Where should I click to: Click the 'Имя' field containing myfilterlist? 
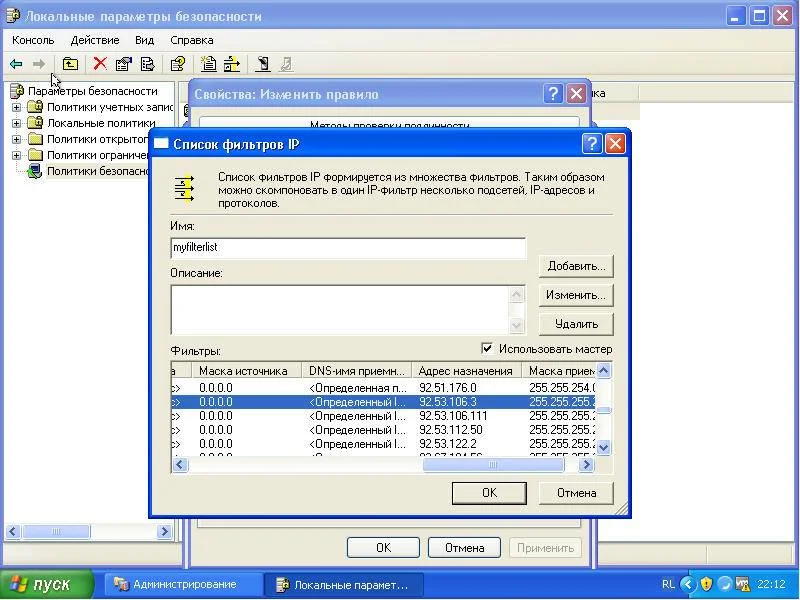click(347, 248)
